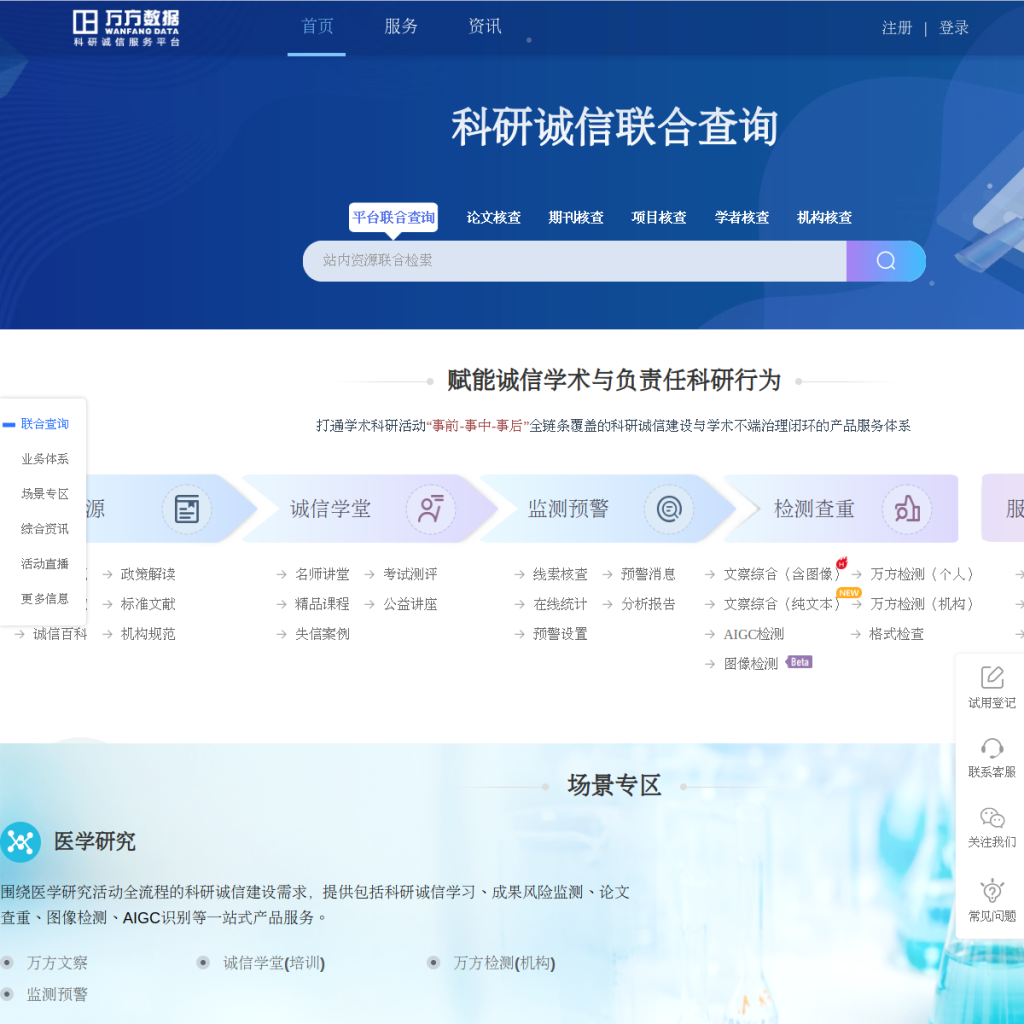
Task: Select the 论文核查 search tab
Action: (x=493, y=217)
